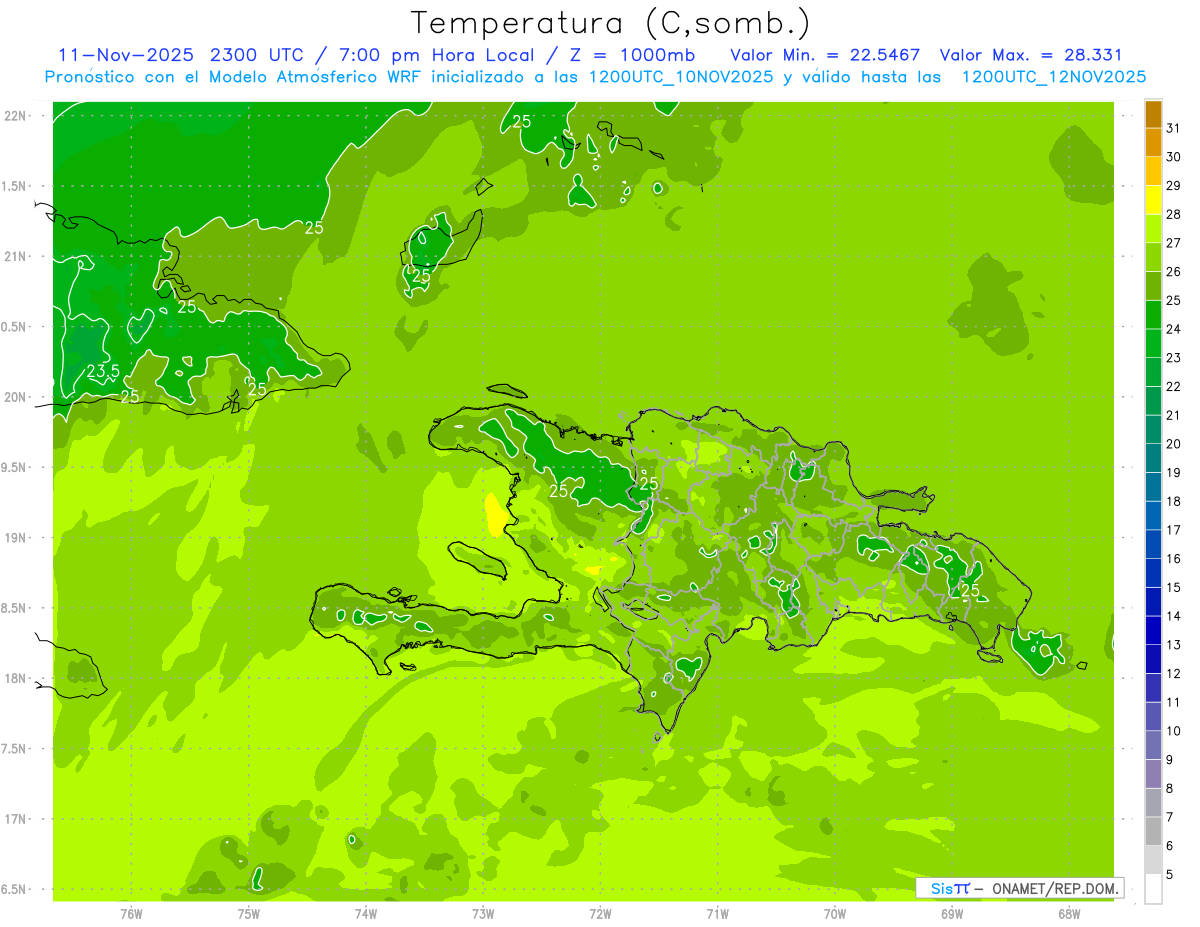The width and height of the screenshot is (1200, 927).
Task: Click the "31" value on the color scale
Action: pyautogui.click(x=1173, y=128)
